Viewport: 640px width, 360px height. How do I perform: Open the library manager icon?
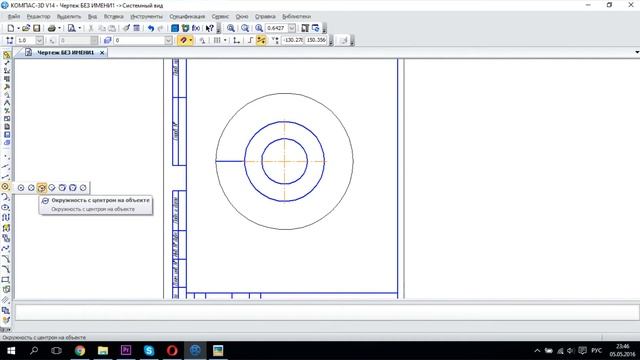pos(175,28)
